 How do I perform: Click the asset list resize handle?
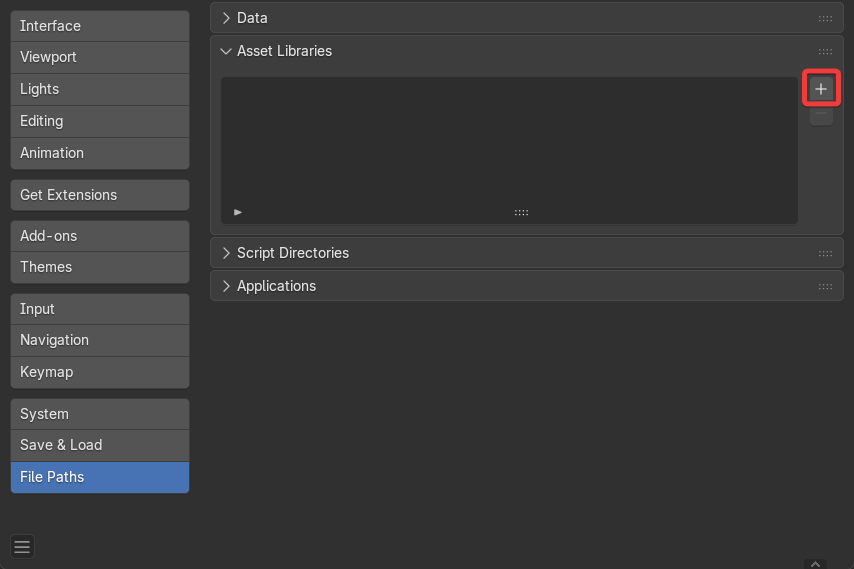(x=521, y=212)
